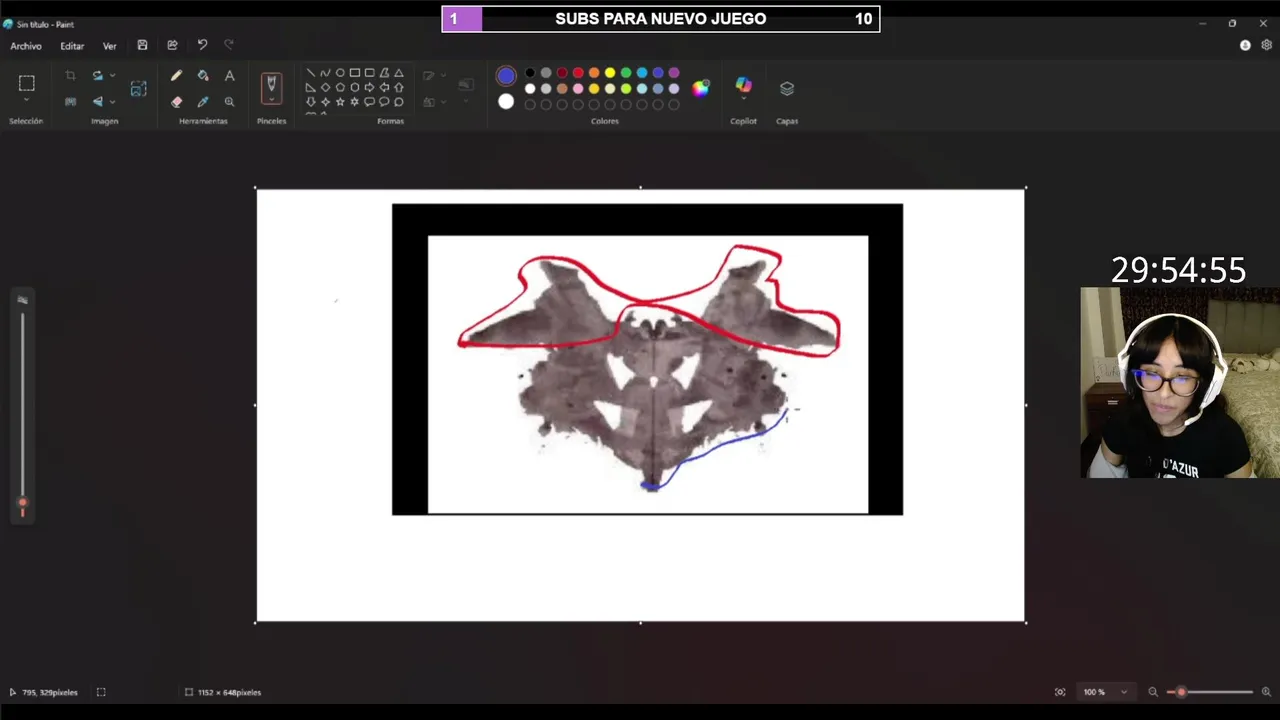Image resolution: width=1280 pixels, height=720 pixels.
Task: Expand the flip options arrow
Action: pos(112,101)
